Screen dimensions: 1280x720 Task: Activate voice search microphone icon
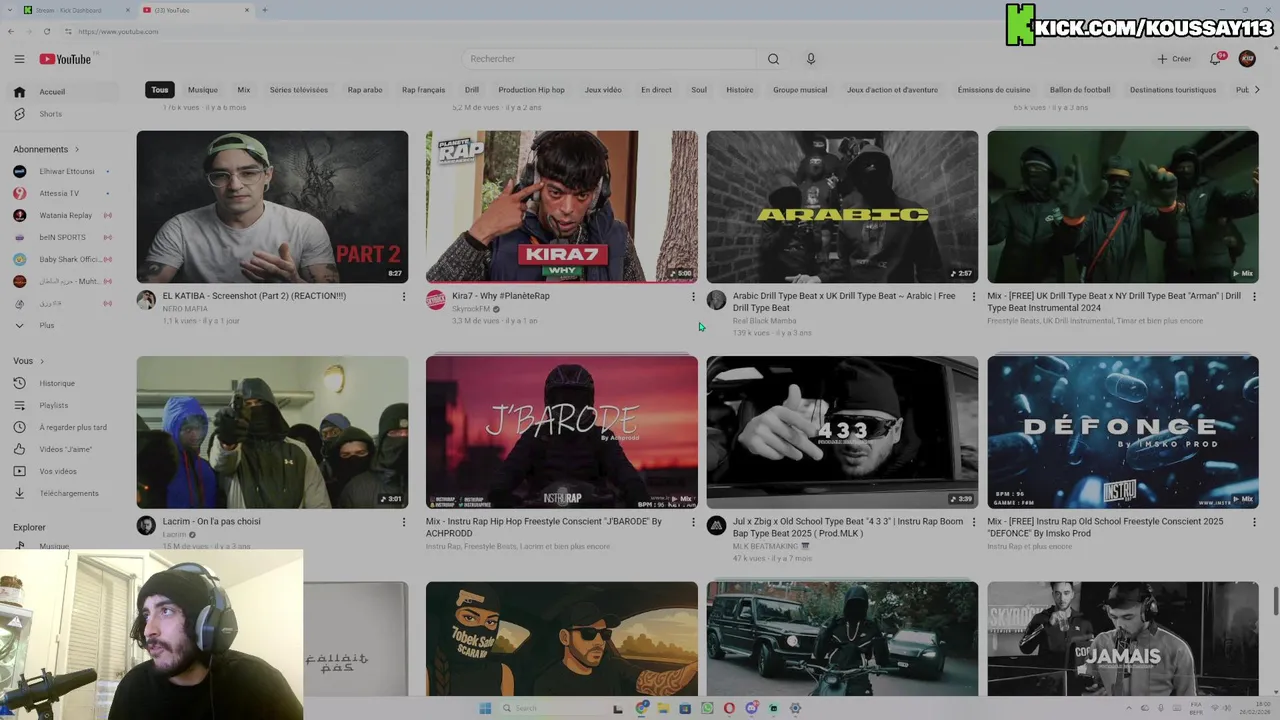pyautogui.click(x=811, y=59)
